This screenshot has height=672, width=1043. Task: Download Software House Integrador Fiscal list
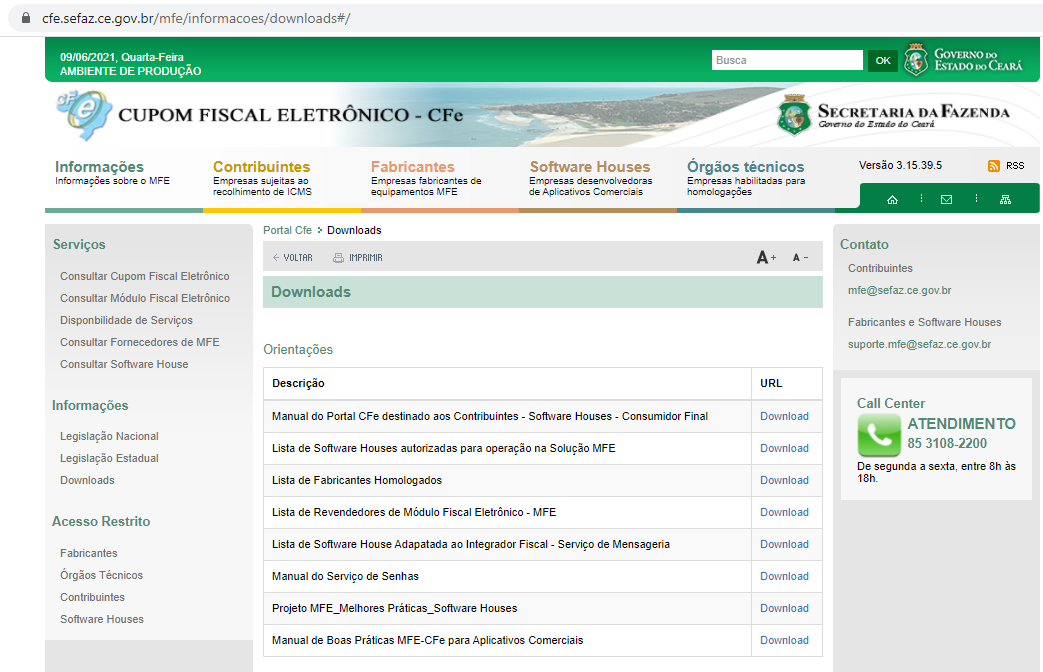tap(784, 544)
